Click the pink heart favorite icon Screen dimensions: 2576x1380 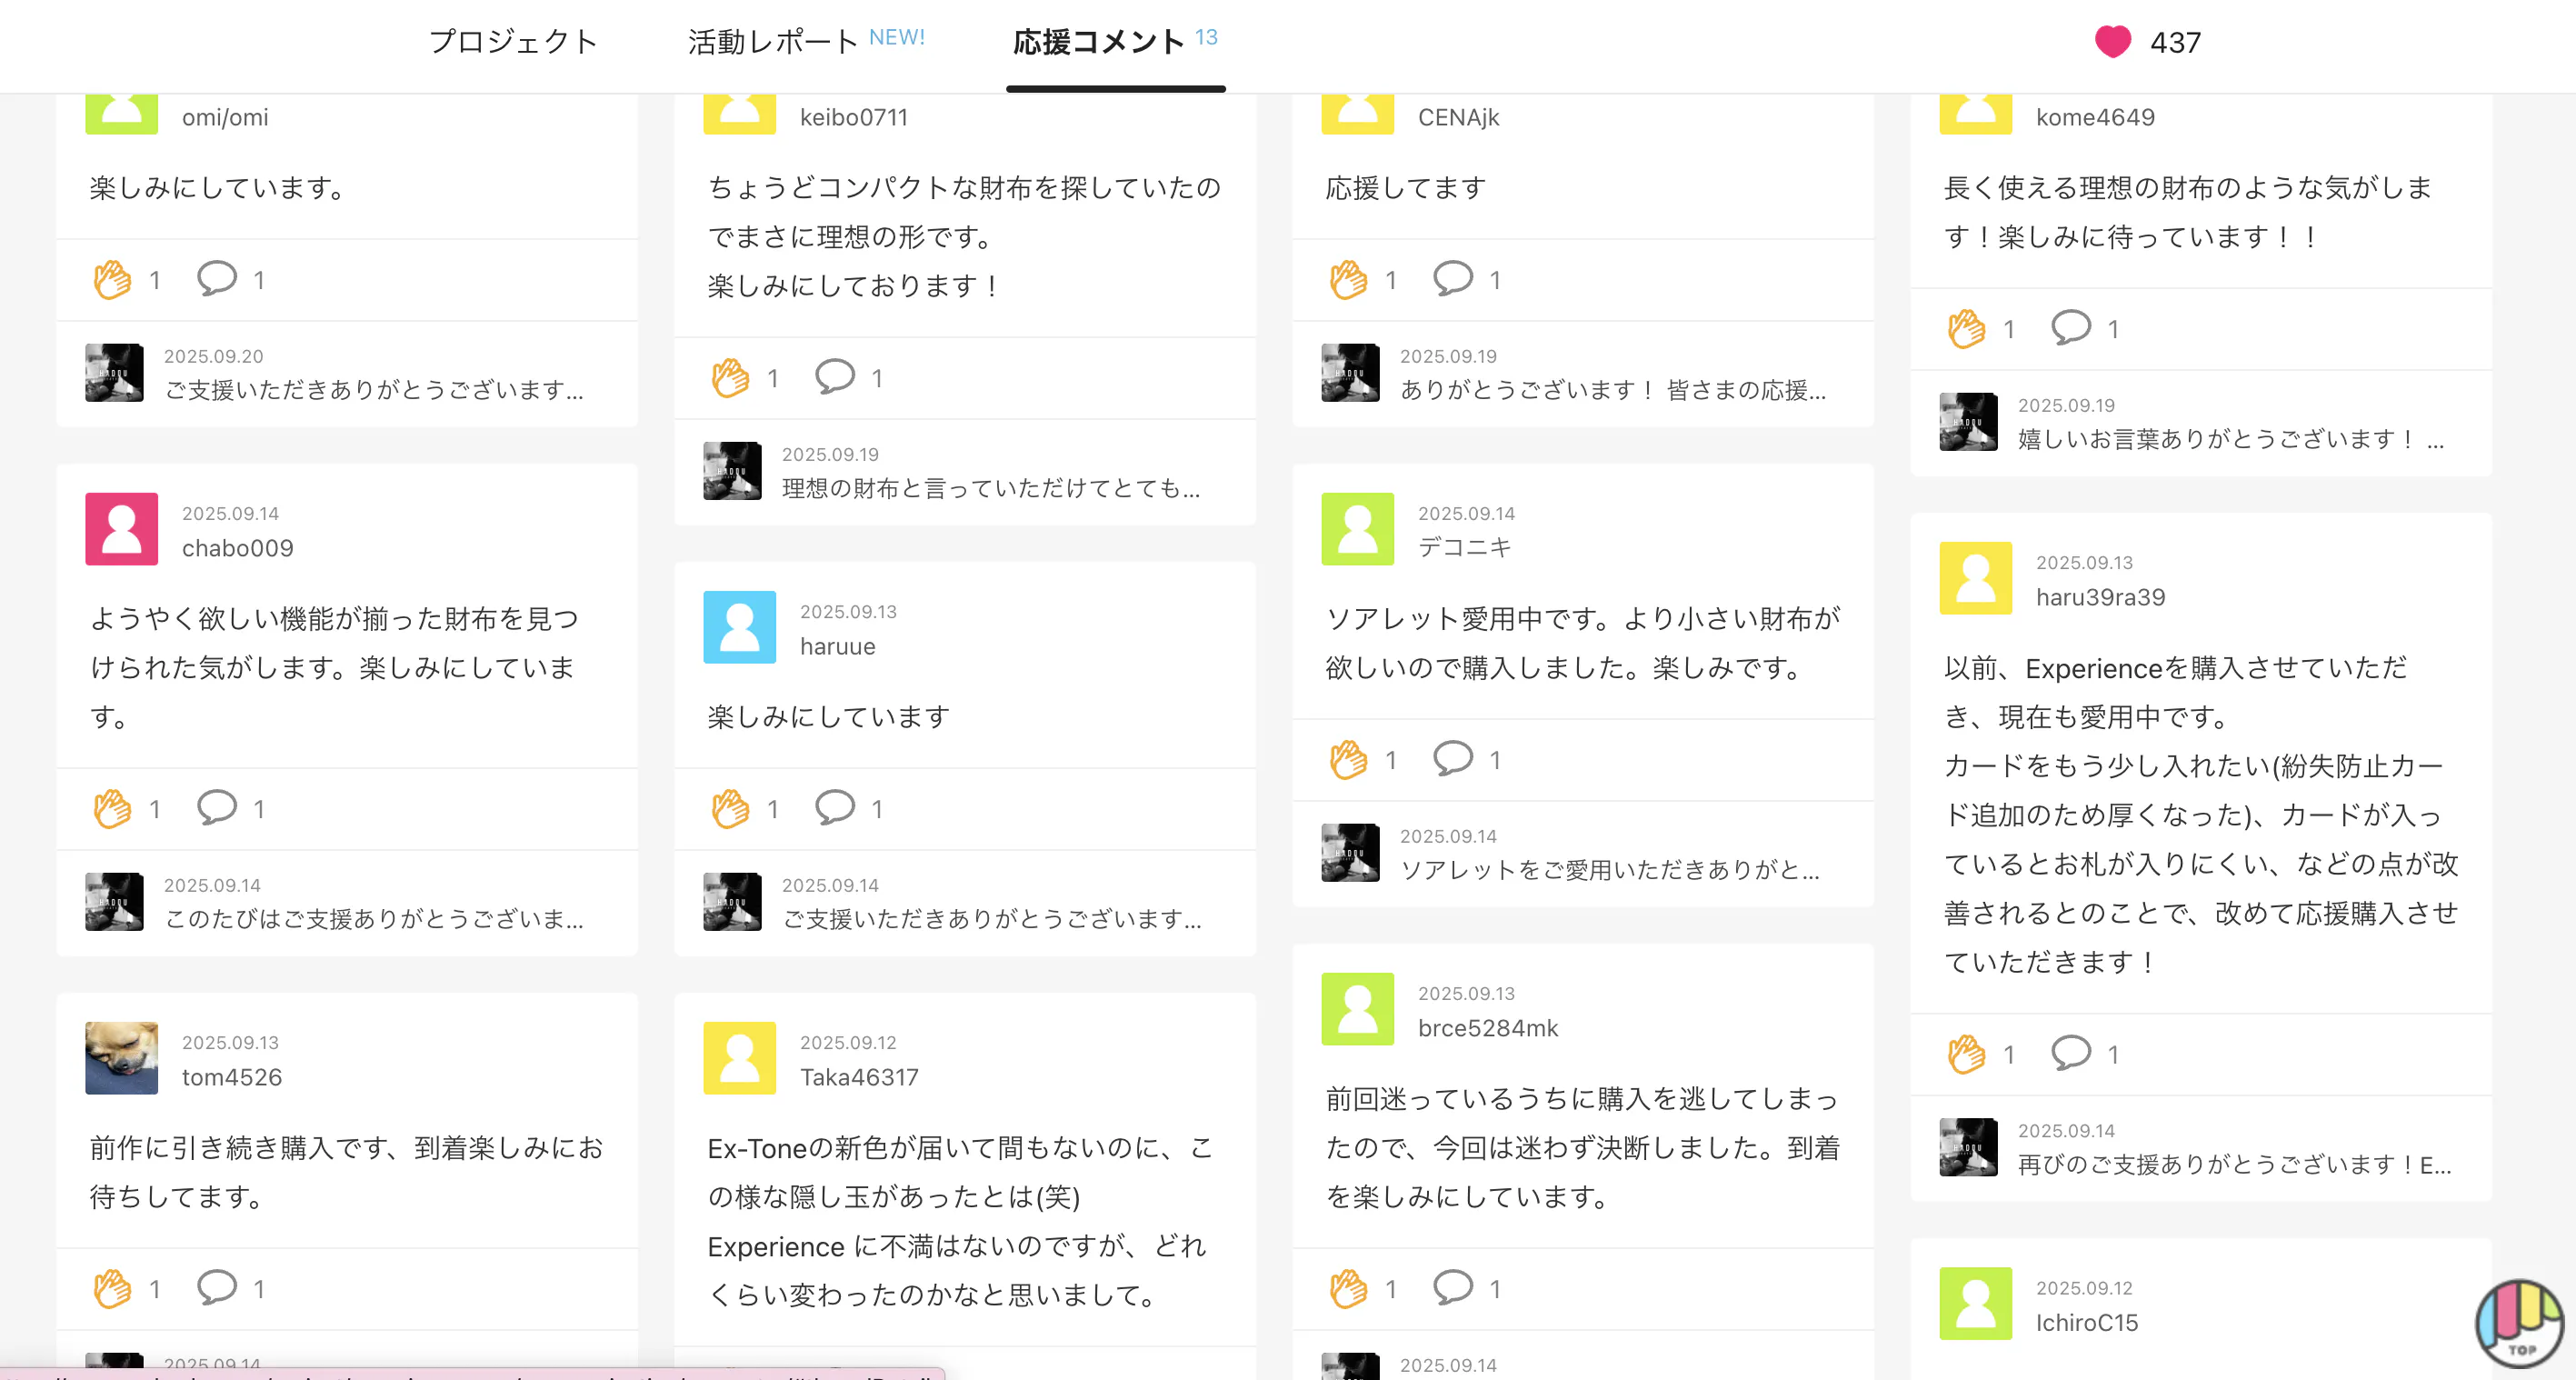[2112, 42]
